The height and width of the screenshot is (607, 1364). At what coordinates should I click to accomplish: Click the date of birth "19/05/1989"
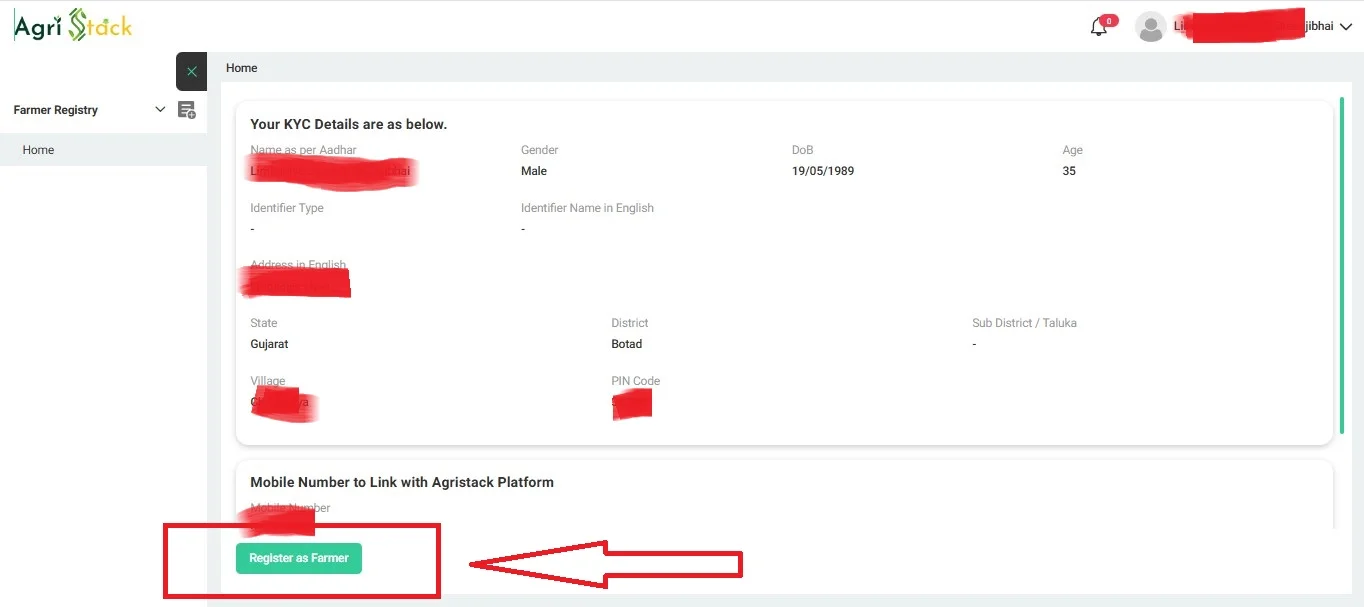pyautogui.click(x=823, y=171)
